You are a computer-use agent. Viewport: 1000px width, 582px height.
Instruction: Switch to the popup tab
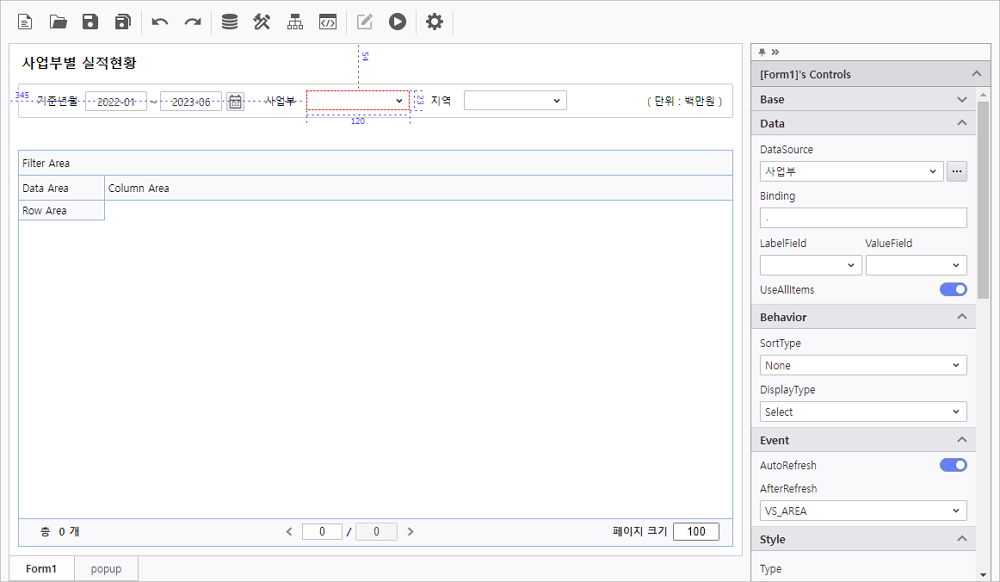[106, 569]
